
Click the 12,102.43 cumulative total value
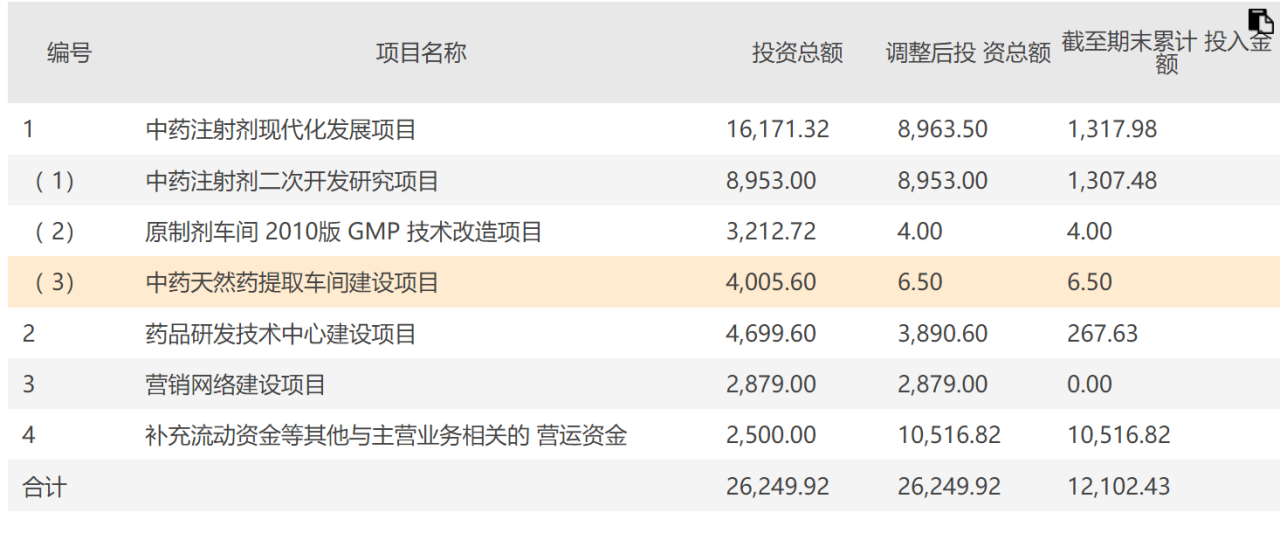click(1118, 487)
